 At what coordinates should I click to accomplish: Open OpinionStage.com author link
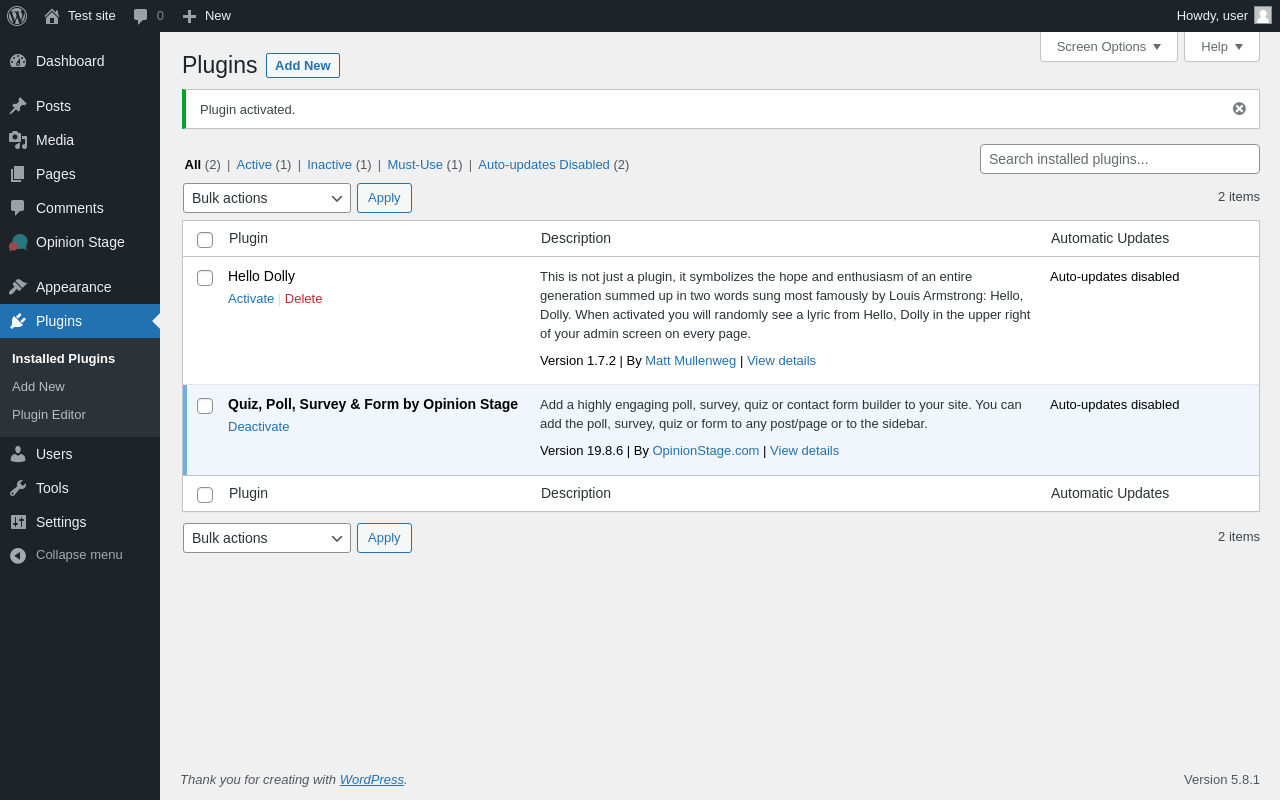coord(706,450)
